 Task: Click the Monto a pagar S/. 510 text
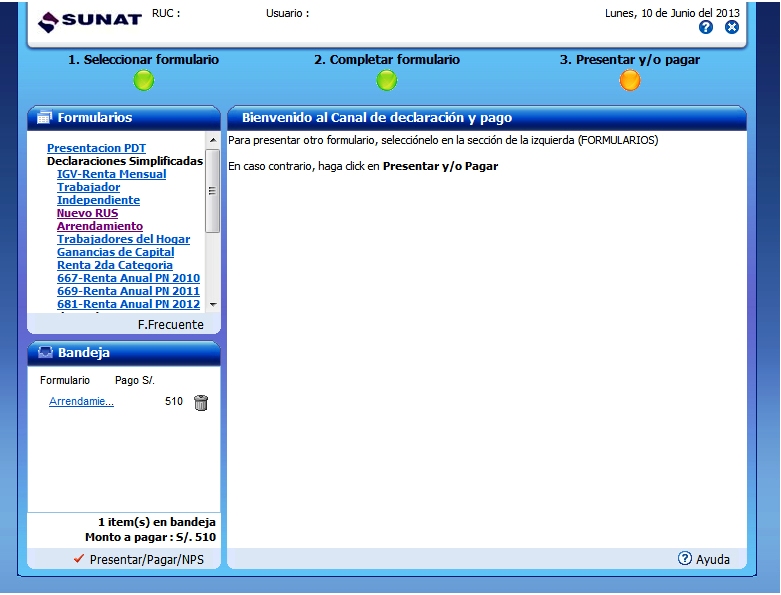(150, 537)
